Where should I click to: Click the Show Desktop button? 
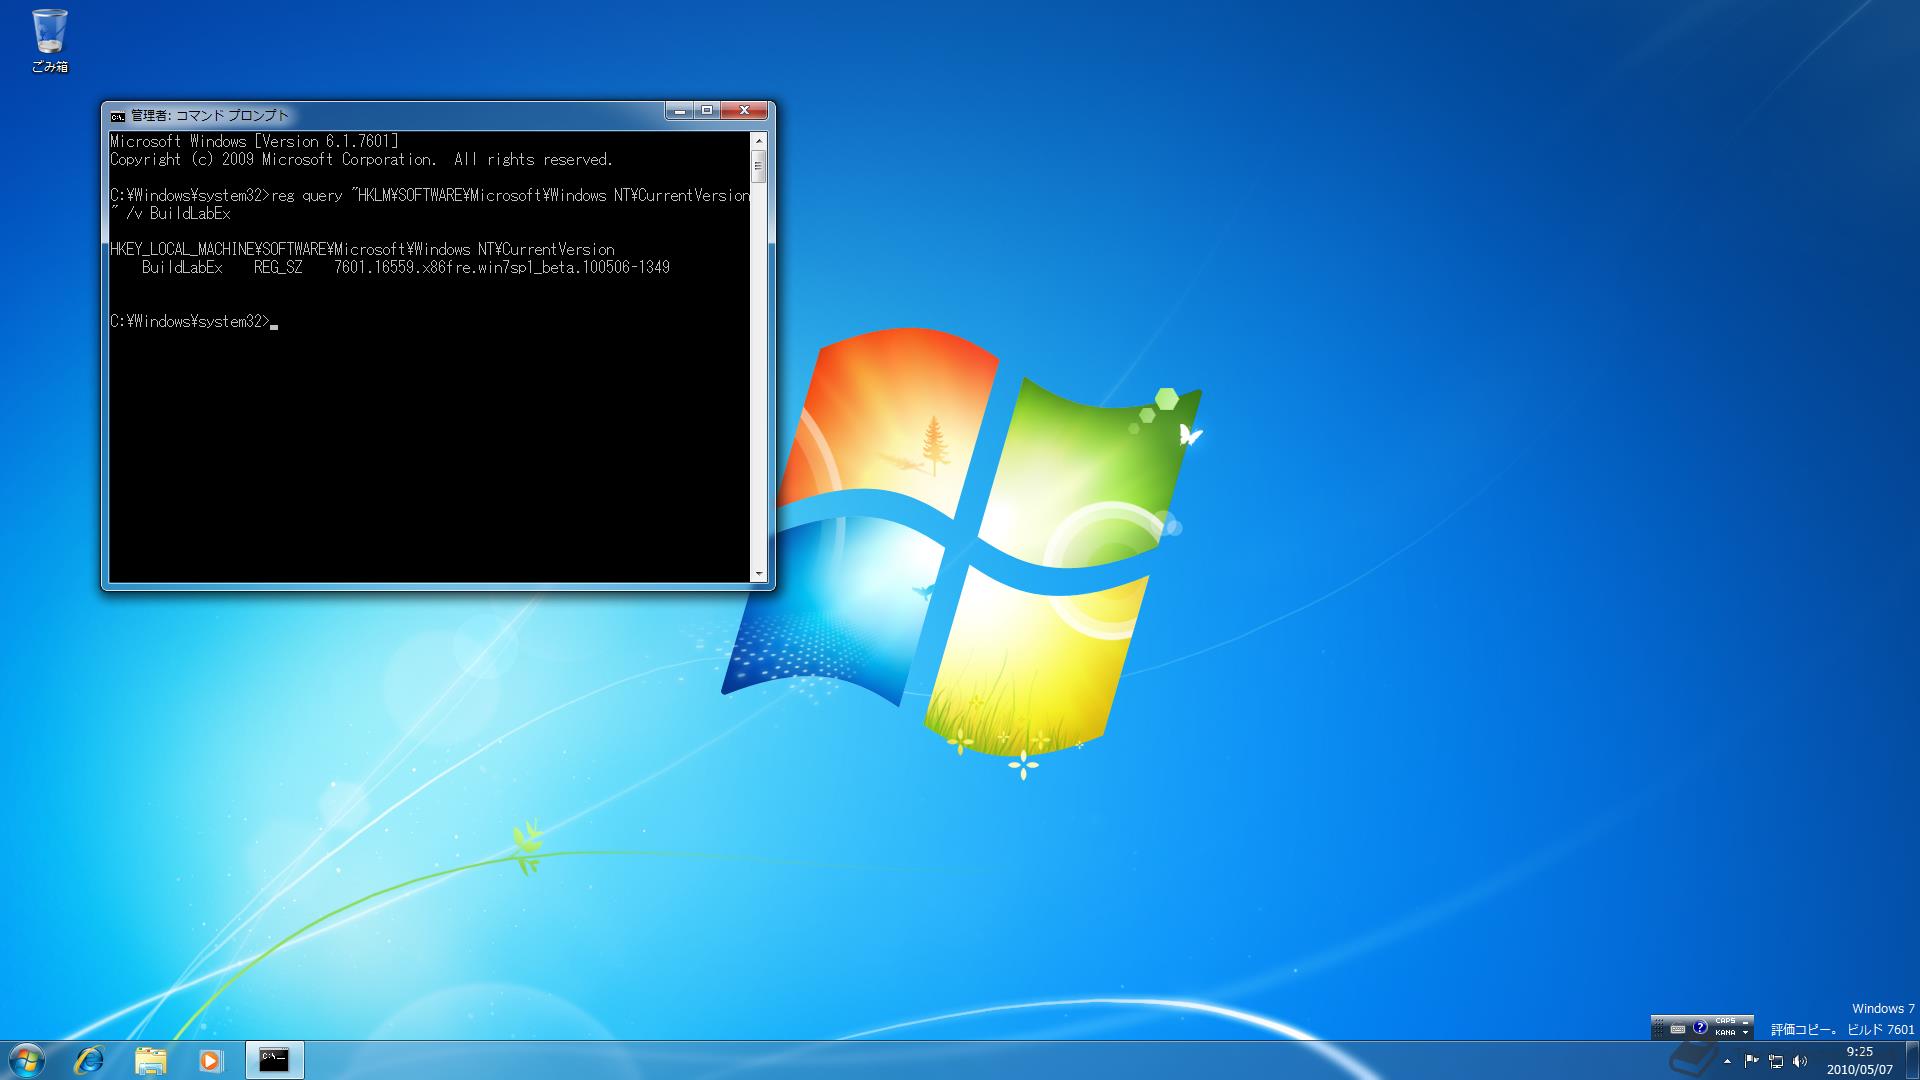point(1912,1060)
